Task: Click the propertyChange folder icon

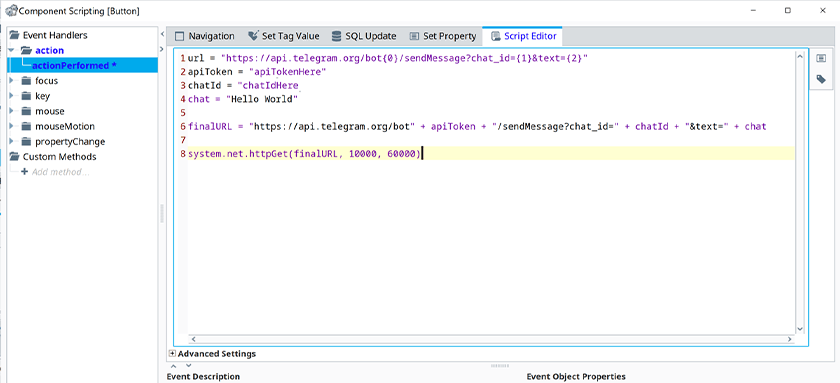Action: [26, 141]
